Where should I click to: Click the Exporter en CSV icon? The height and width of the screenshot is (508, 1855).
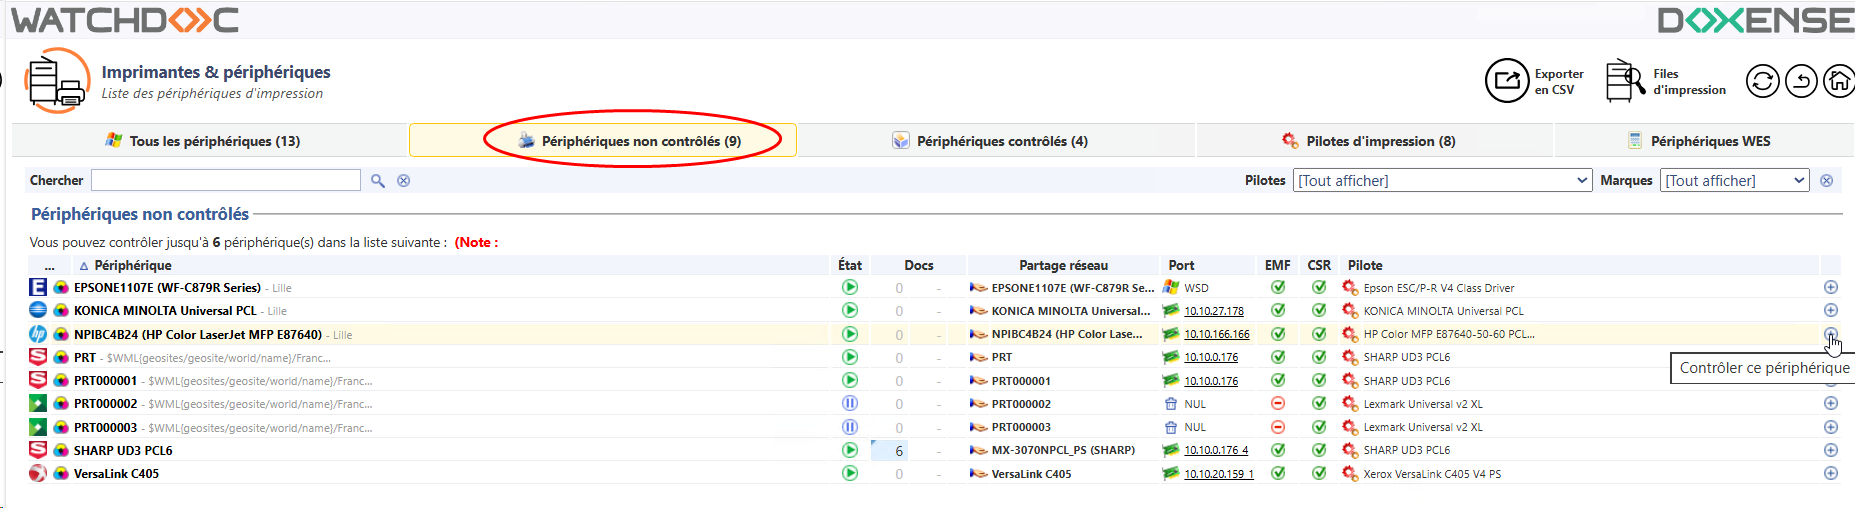coord(1506,81)
